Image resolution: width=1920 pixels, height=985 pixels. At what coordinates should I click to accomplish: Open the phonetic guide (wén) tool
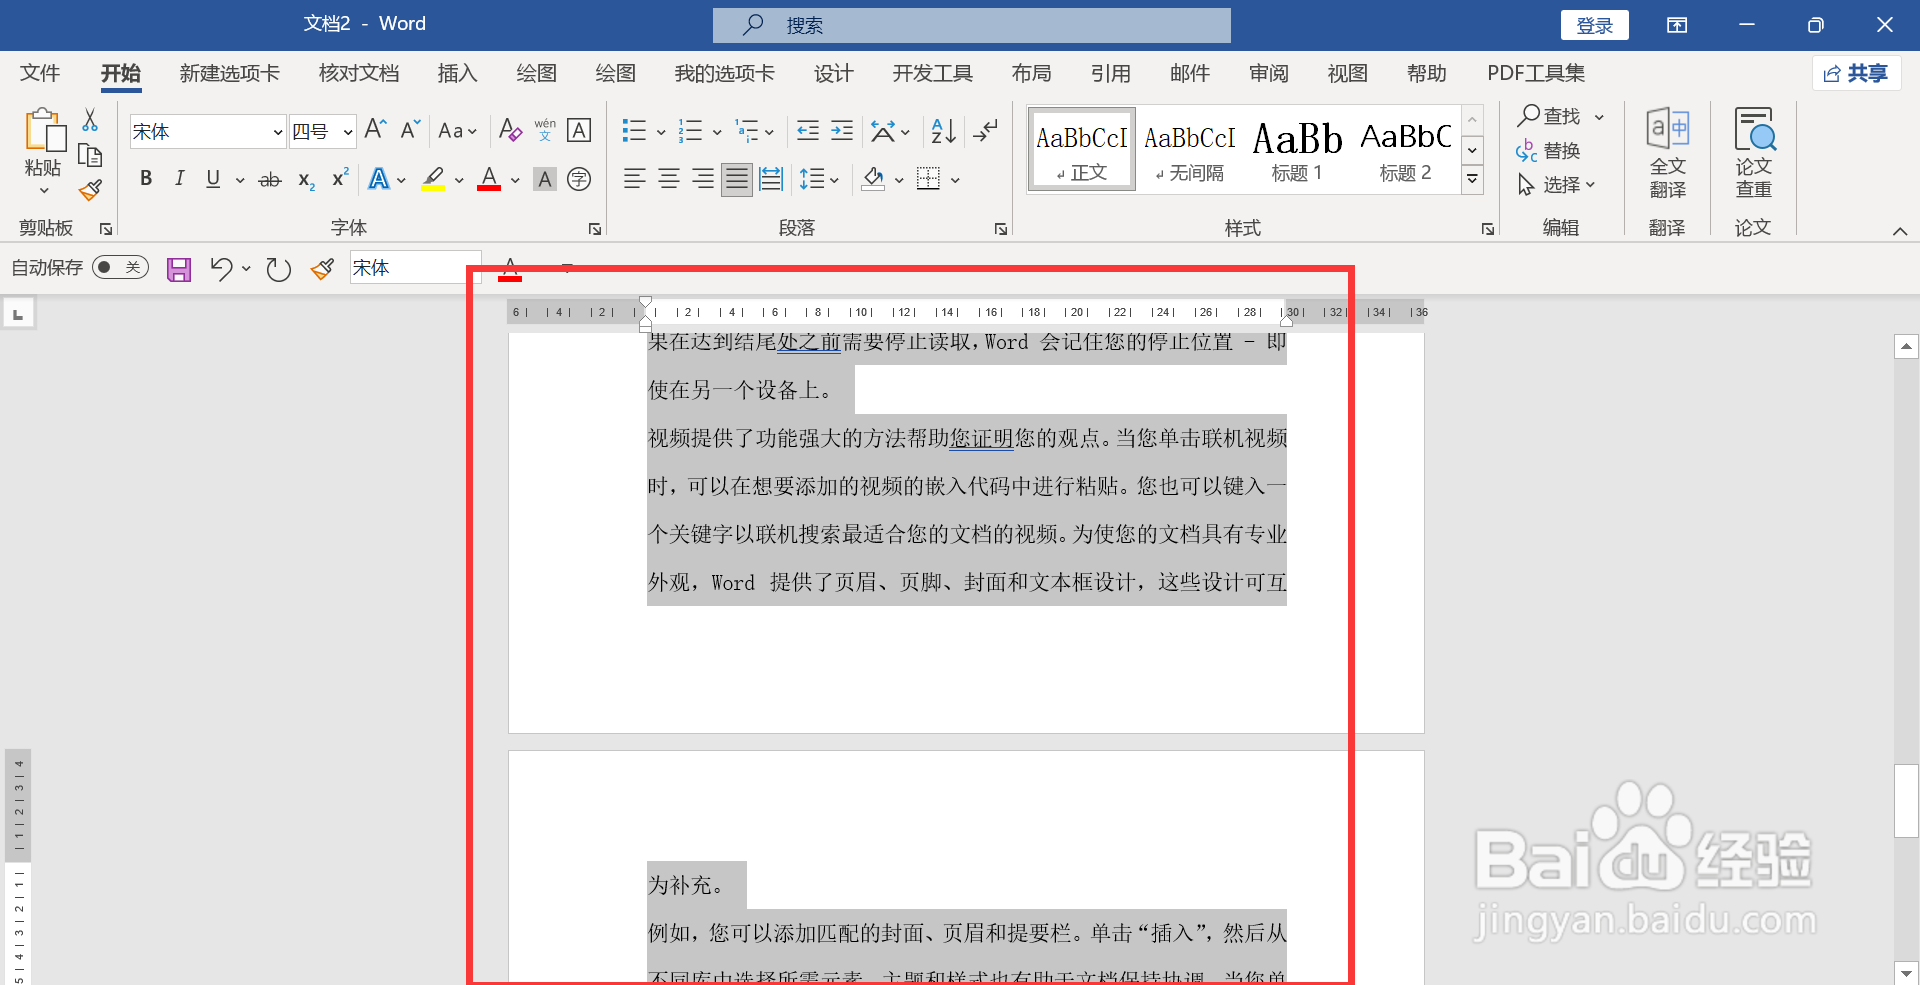[545, 130]
